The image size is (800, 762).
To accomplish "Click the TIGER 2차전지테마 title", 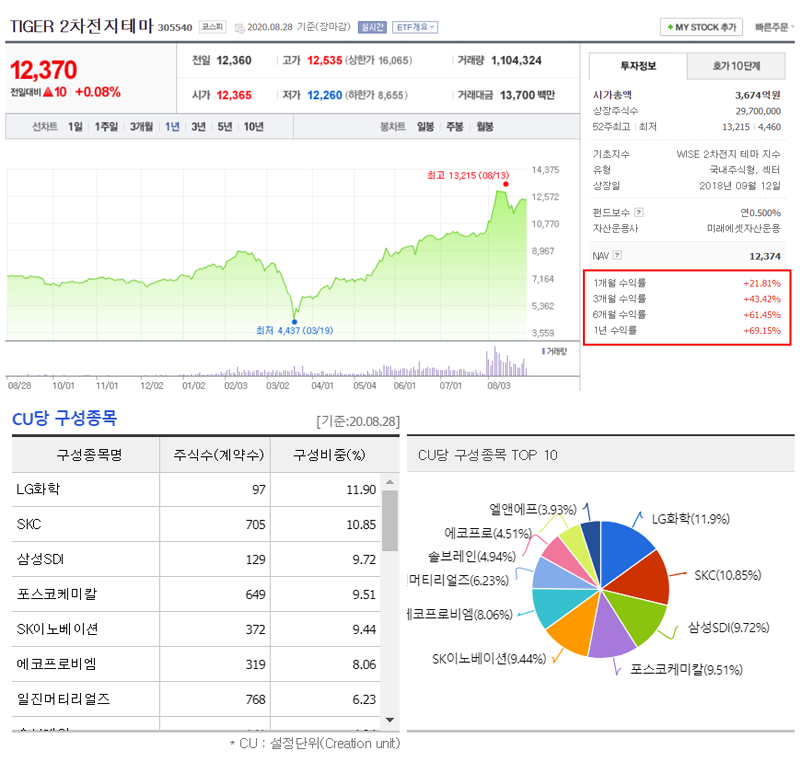I will click(82, 26).
